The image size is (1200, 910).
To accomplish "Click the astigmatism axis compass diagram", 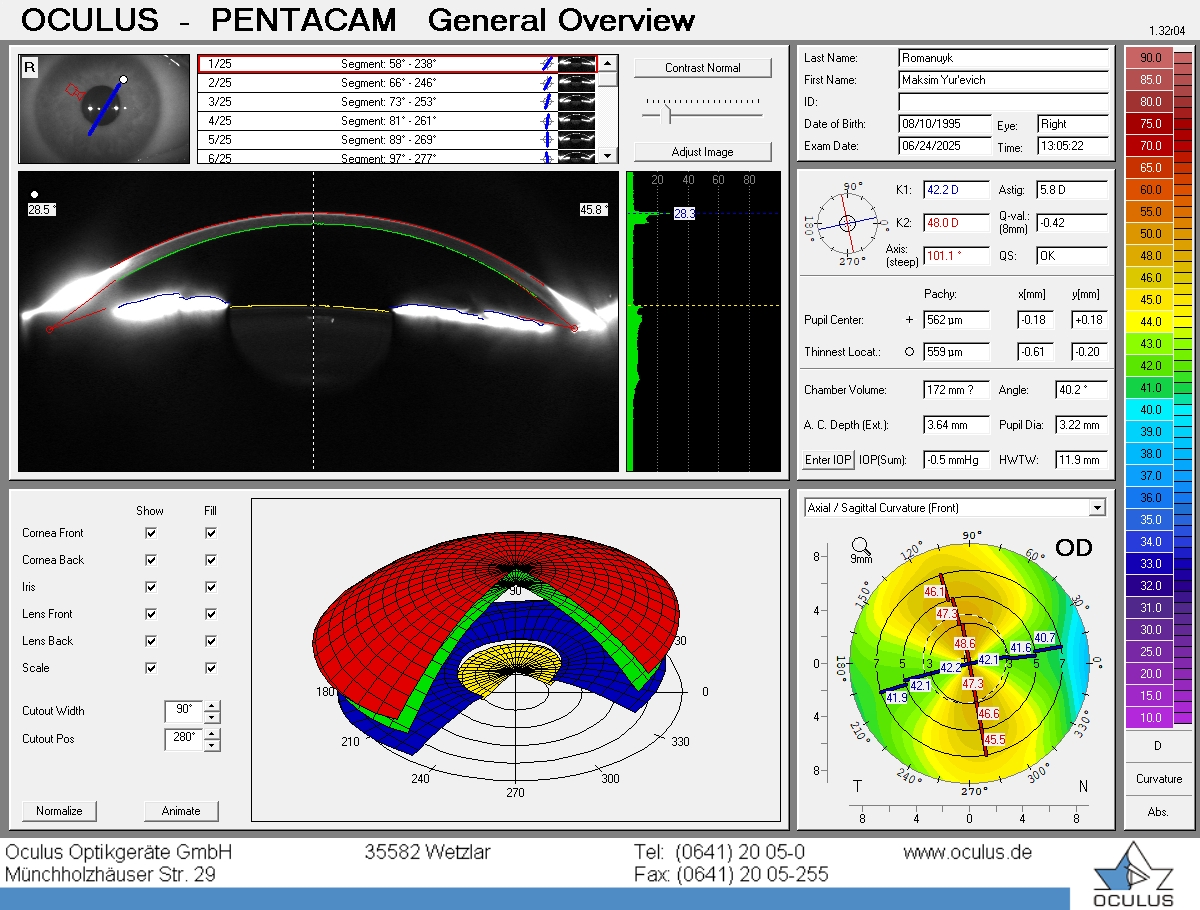I will pyautogui.click(x=847, y=222).
